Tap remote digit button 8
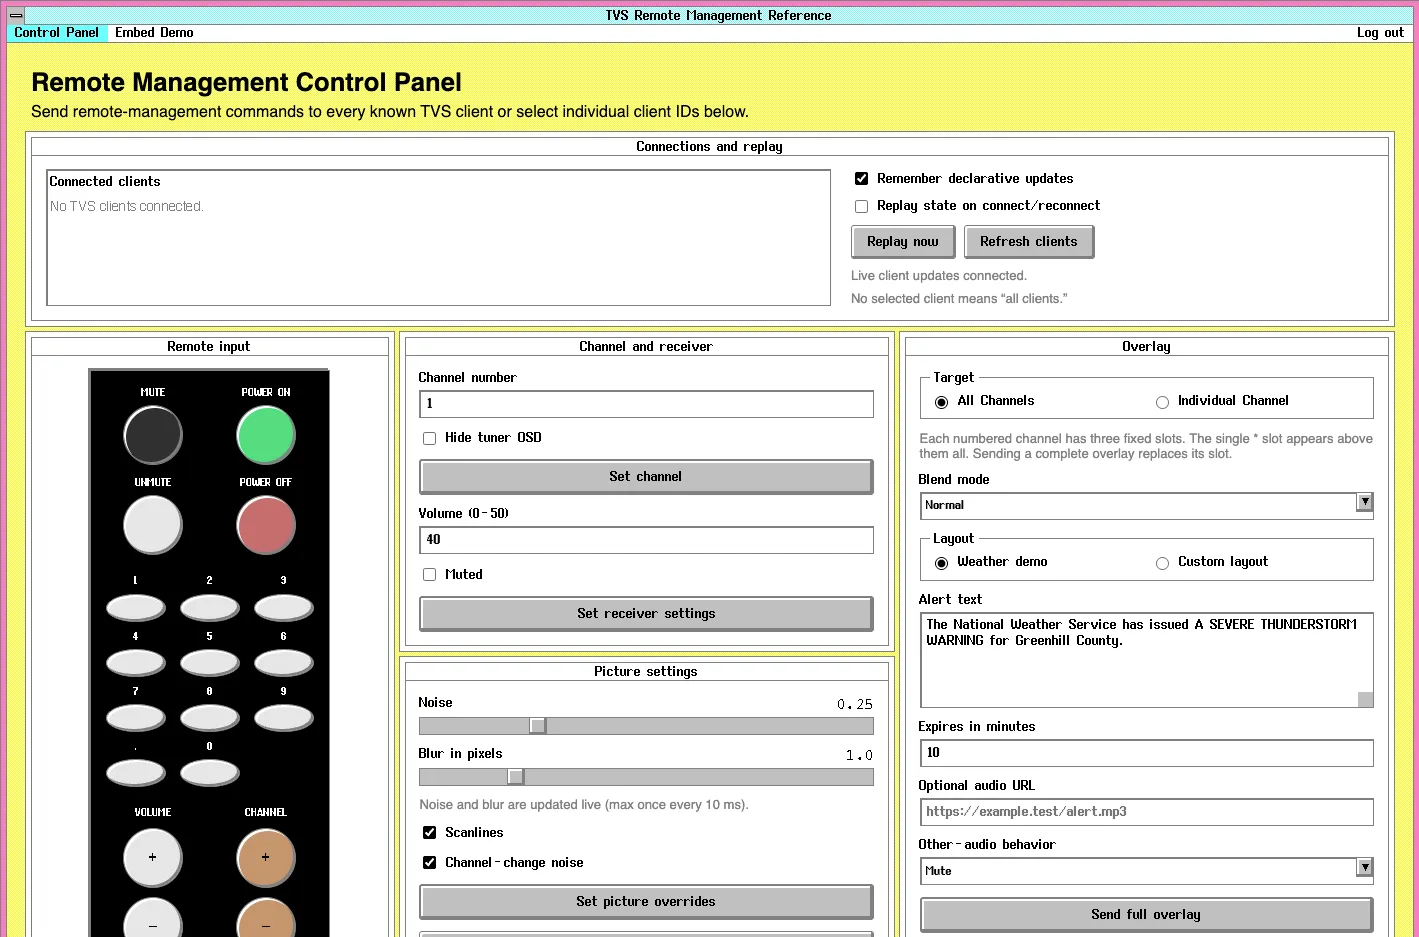Screen dimensions: 1419x937 tap(210, 718)
